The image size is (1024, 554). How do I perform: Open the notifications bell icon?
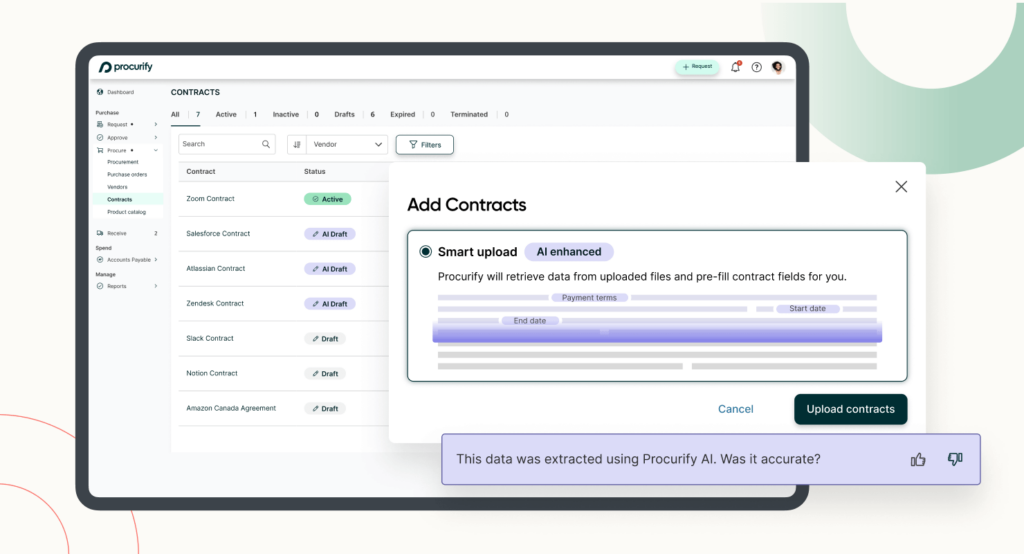click(735, 67)
